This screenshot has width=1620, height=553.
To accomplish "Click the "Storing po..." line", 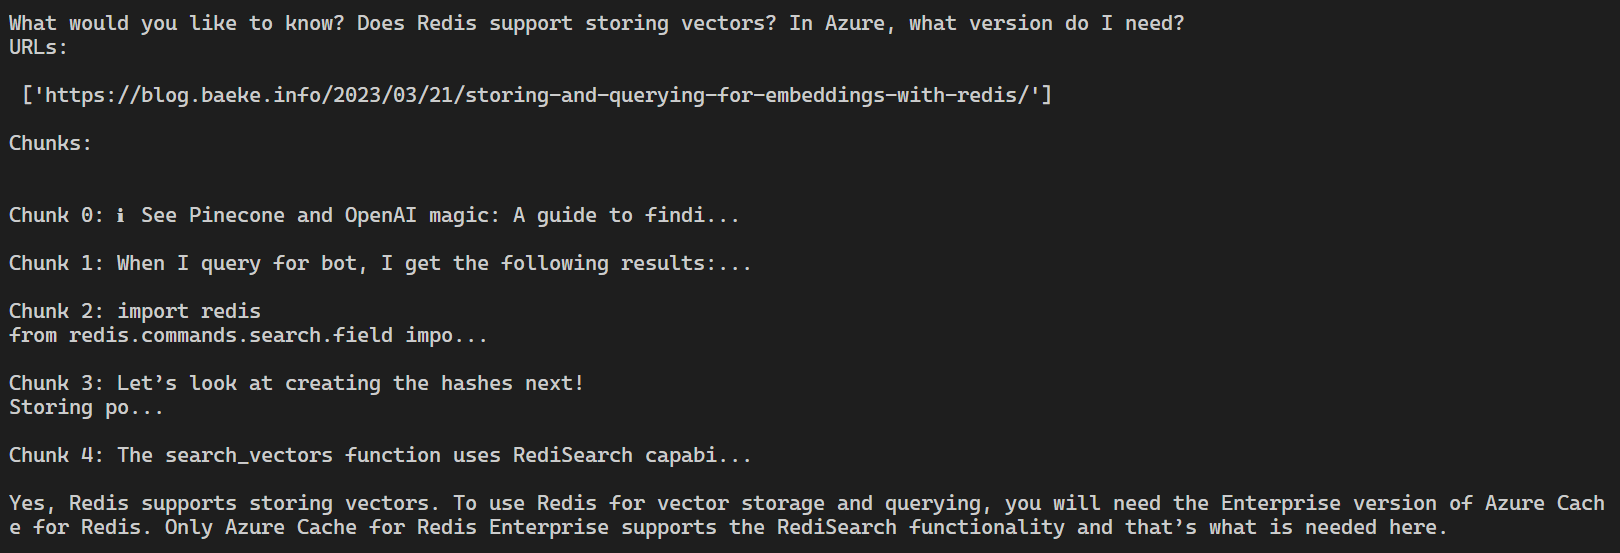I will click(x=86, y=407).
